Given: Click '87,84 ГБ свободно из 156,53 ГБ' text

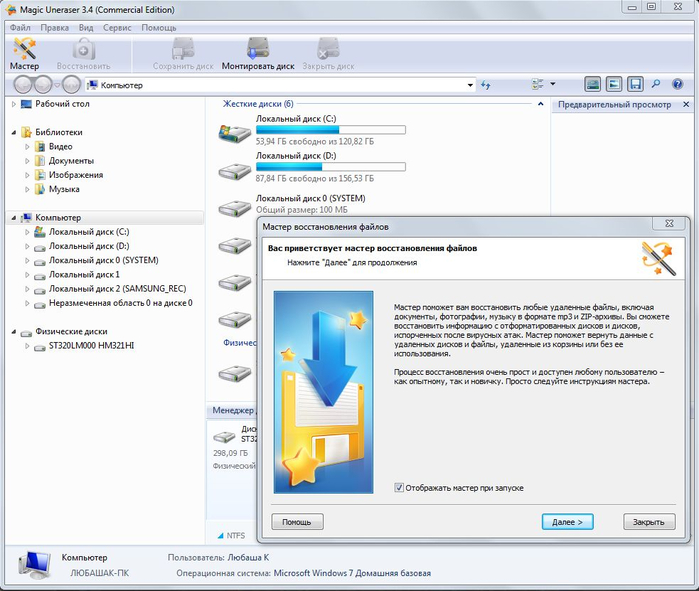Looking at the screenshot, I should click(315, 179).
